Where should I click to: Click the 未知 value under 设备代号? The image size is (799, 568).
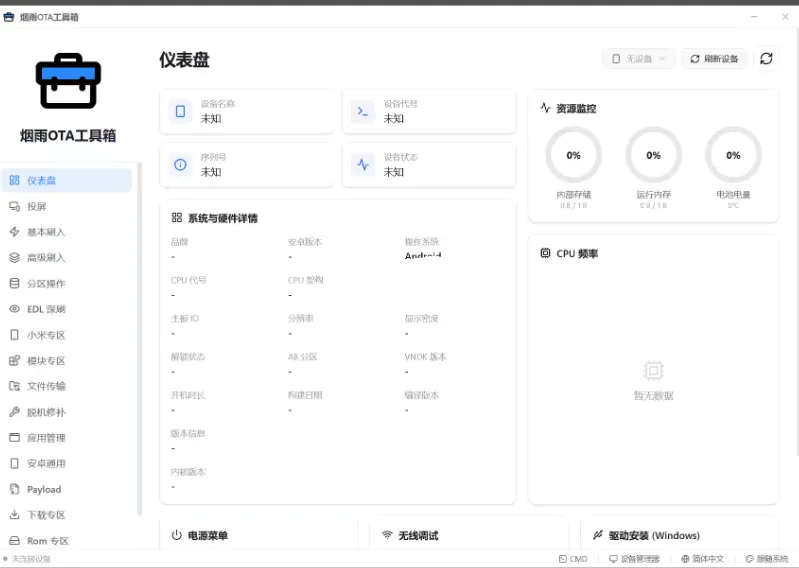pos(393,119)
